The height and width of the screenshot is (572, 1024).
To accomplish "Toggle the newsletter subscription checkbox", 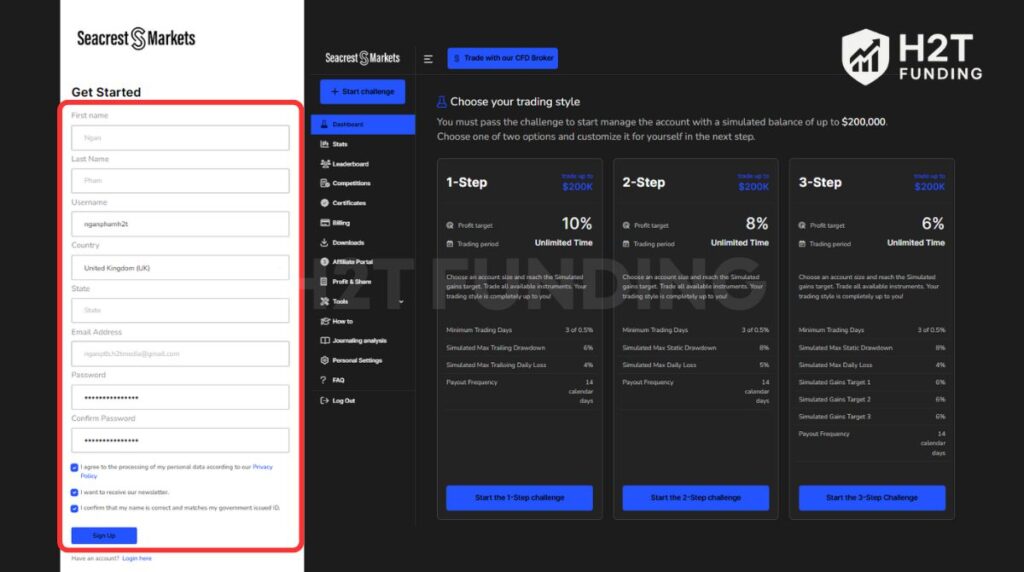I will click(x=74, y=492).
